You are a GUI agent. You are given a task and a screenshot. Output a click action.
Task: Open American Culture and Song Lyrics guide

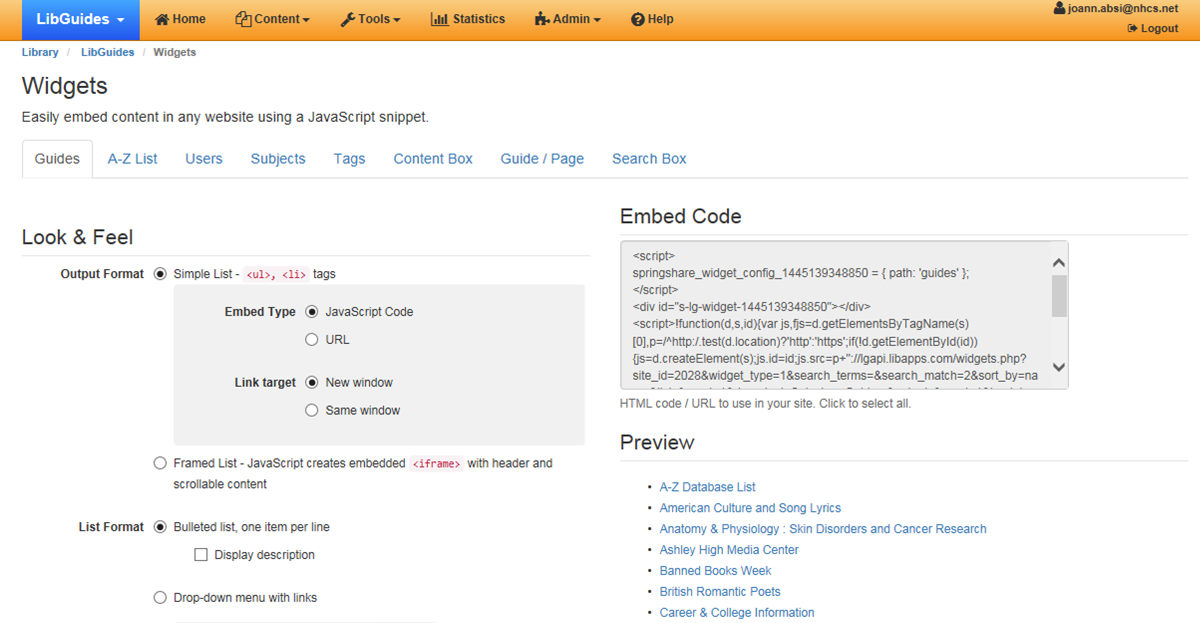tap(750, 508)
